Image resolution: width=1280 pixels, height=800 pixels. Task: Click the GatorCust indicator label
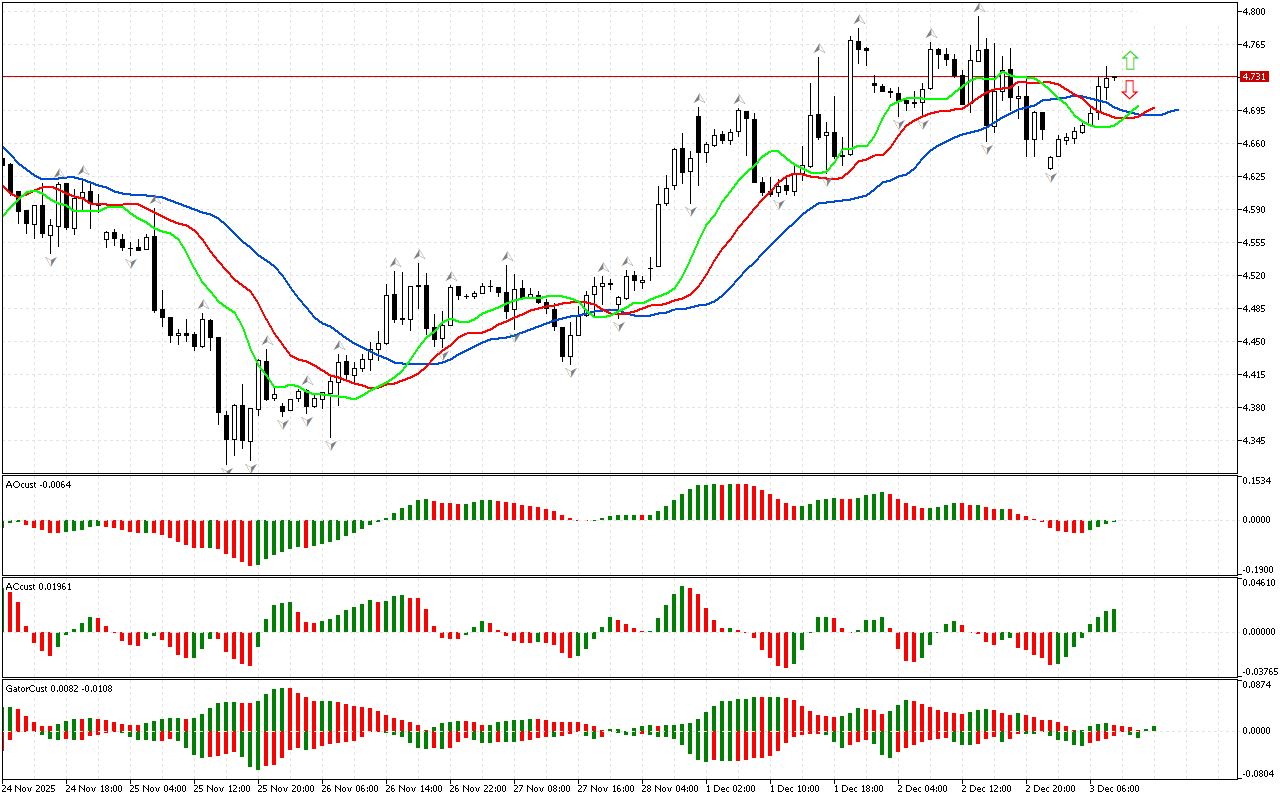[x=58, y=688]
